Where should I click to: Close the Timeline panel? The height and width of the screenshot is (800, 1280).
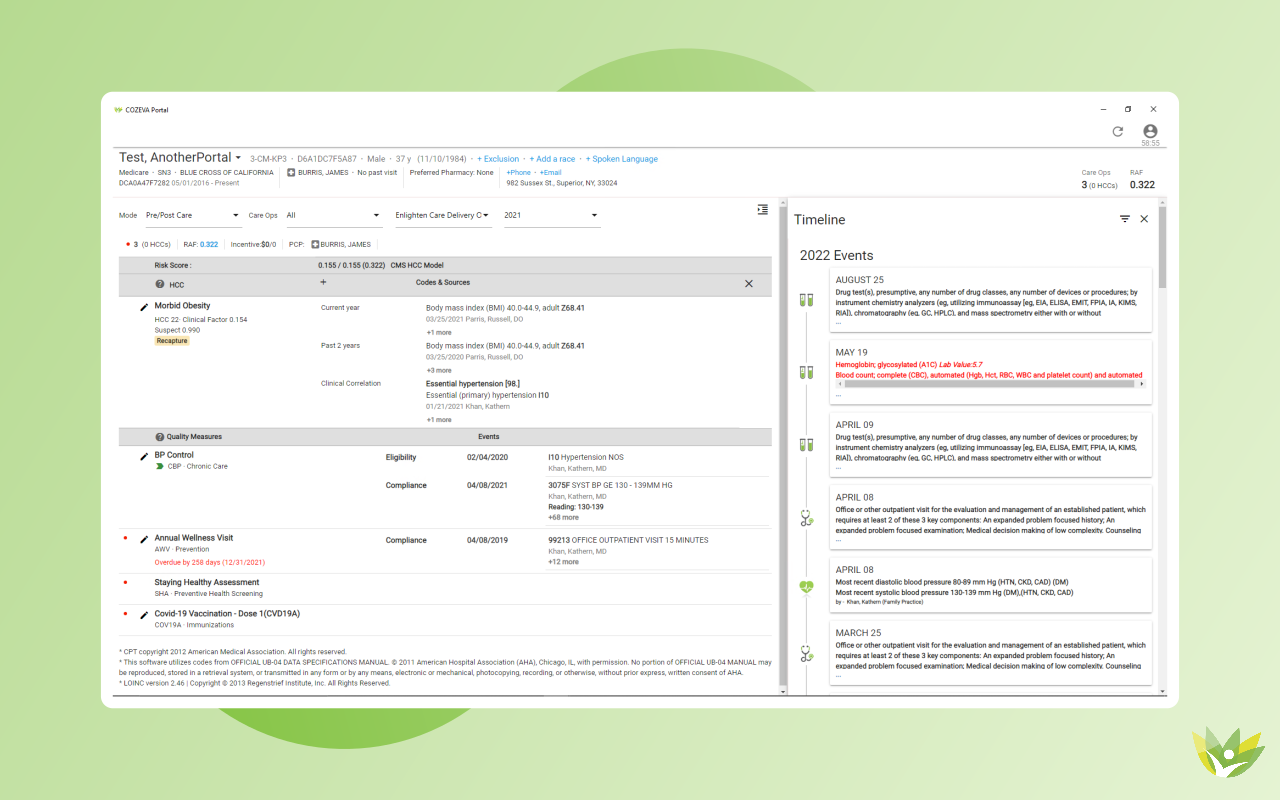click(1144, 219)
